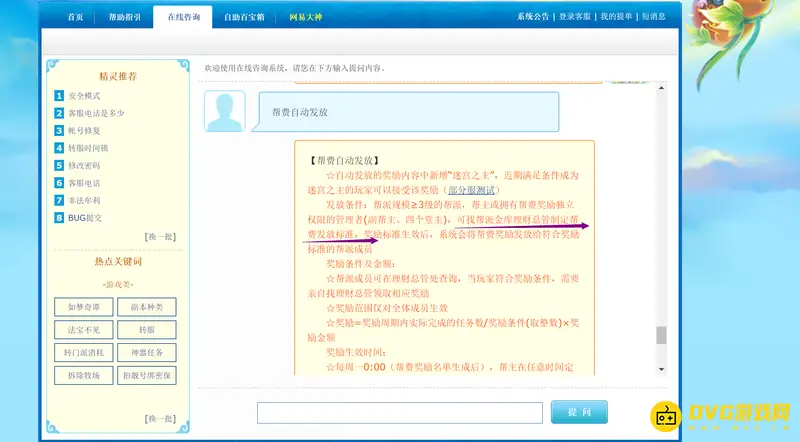Image resolution: width=800 pixels, height=442 pixels.
Task: Open the 修改密码 recommendation
Action: point(84,165)
